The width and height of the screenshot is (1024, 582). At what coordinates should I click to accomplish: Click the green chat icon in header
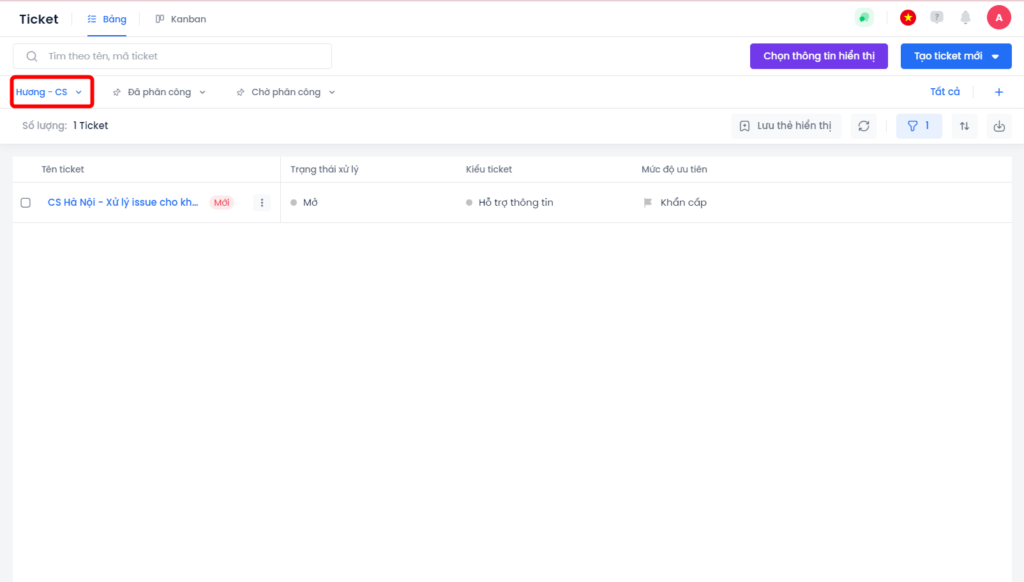(864, 18)
